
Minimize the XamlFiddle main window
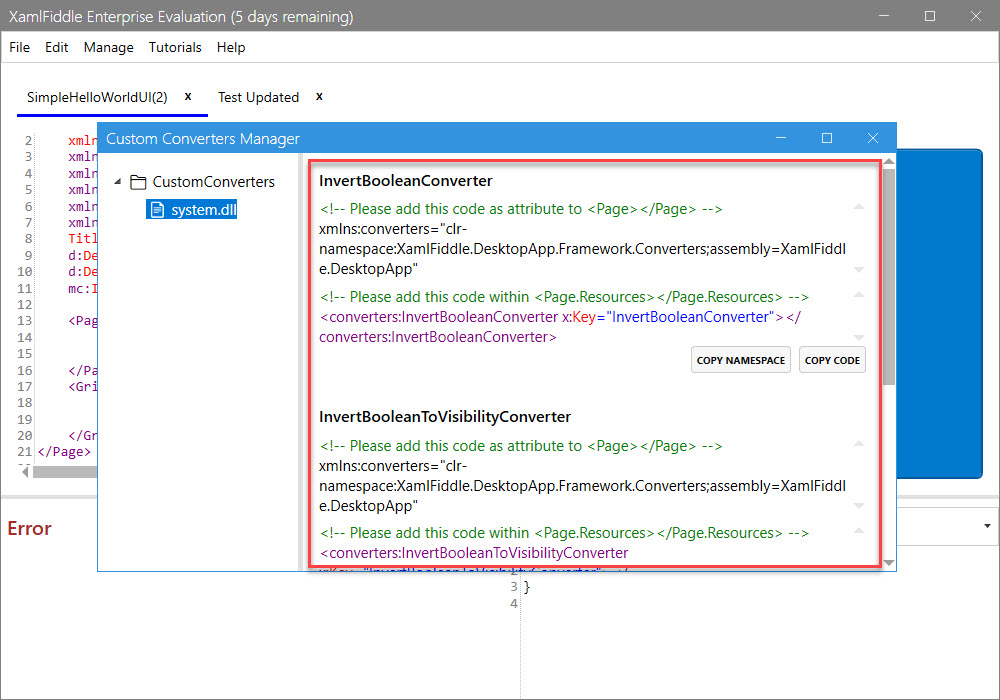[884, 16]
